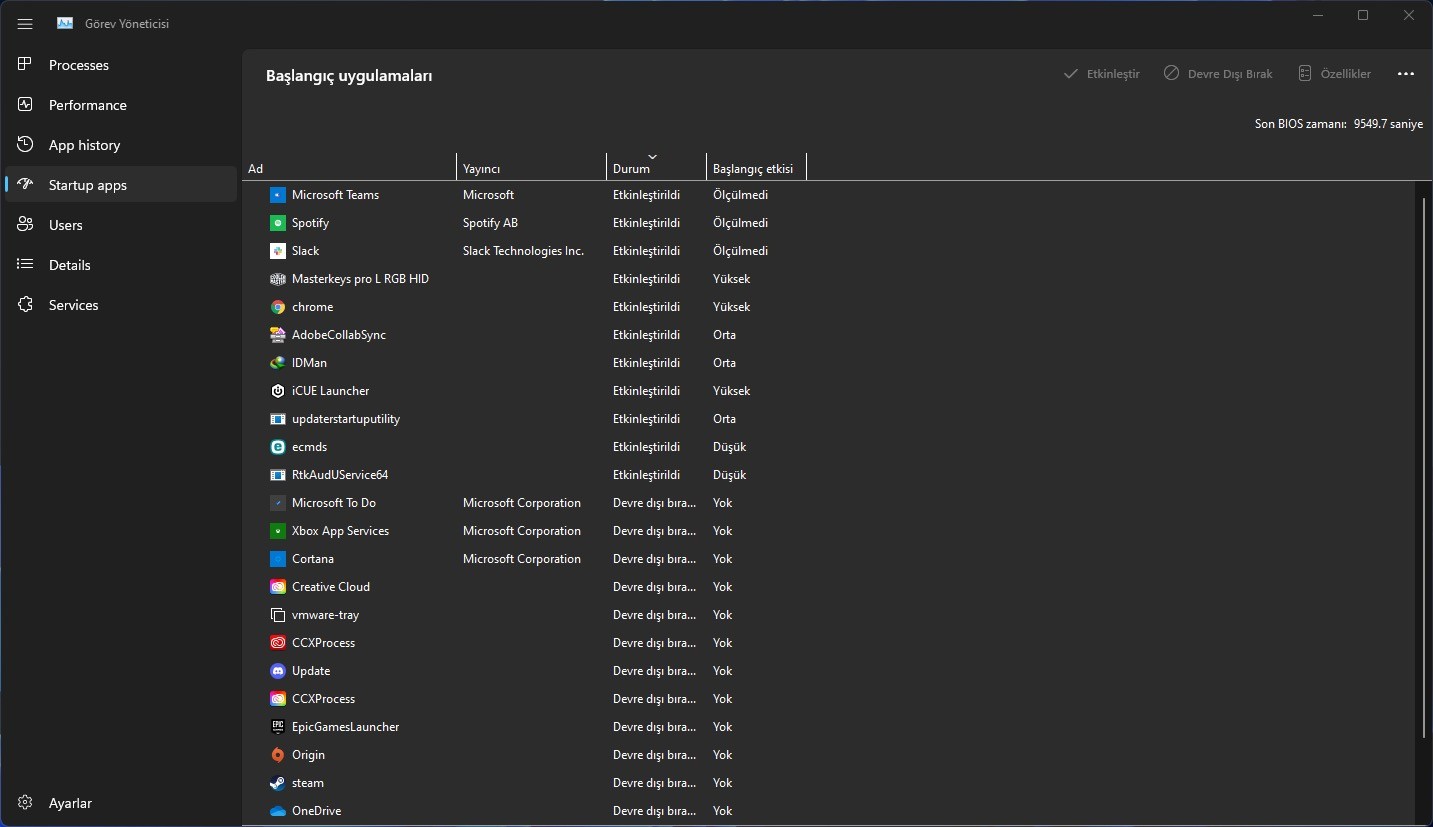Click the vertical scrollbar of the list
Screen dimensions: 1433x827
(1423, 468)
